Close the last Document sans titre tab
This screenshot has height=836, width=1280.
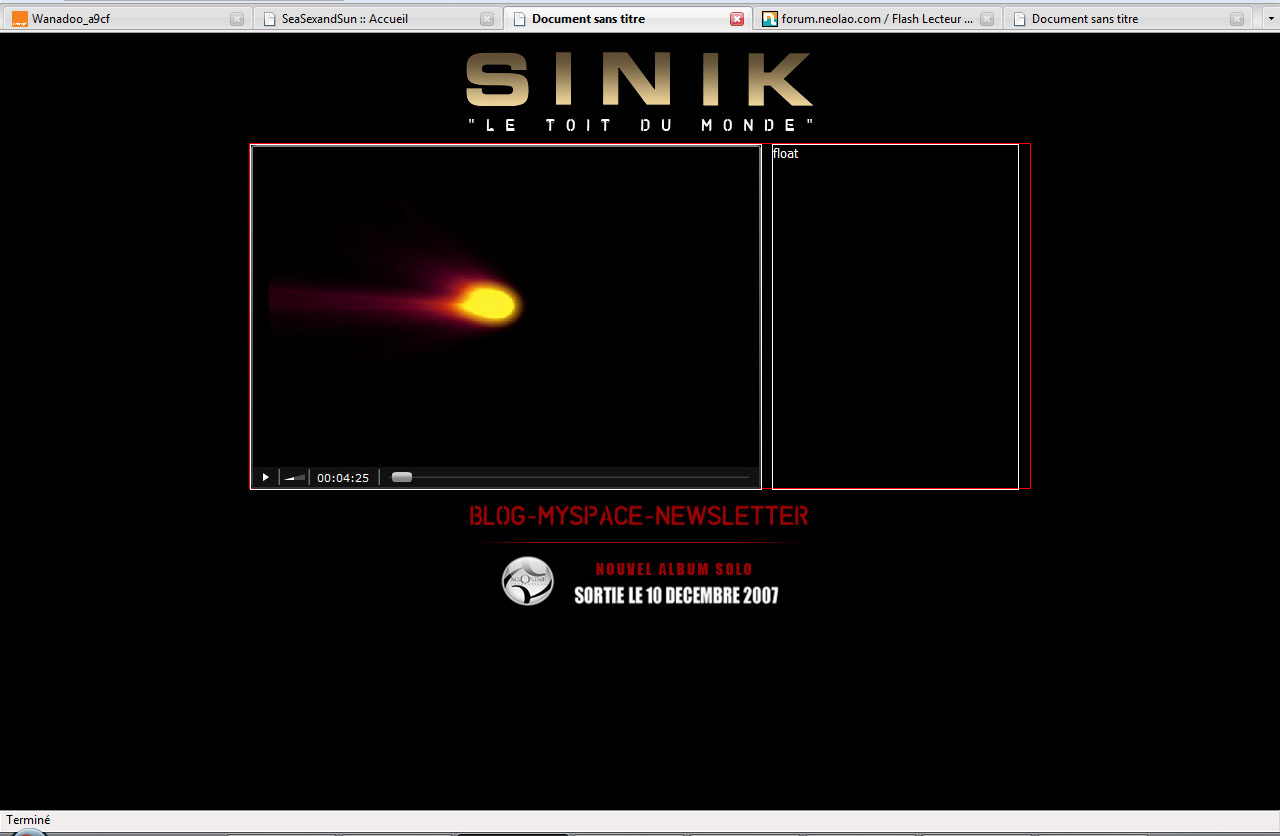coord(1237,19)
